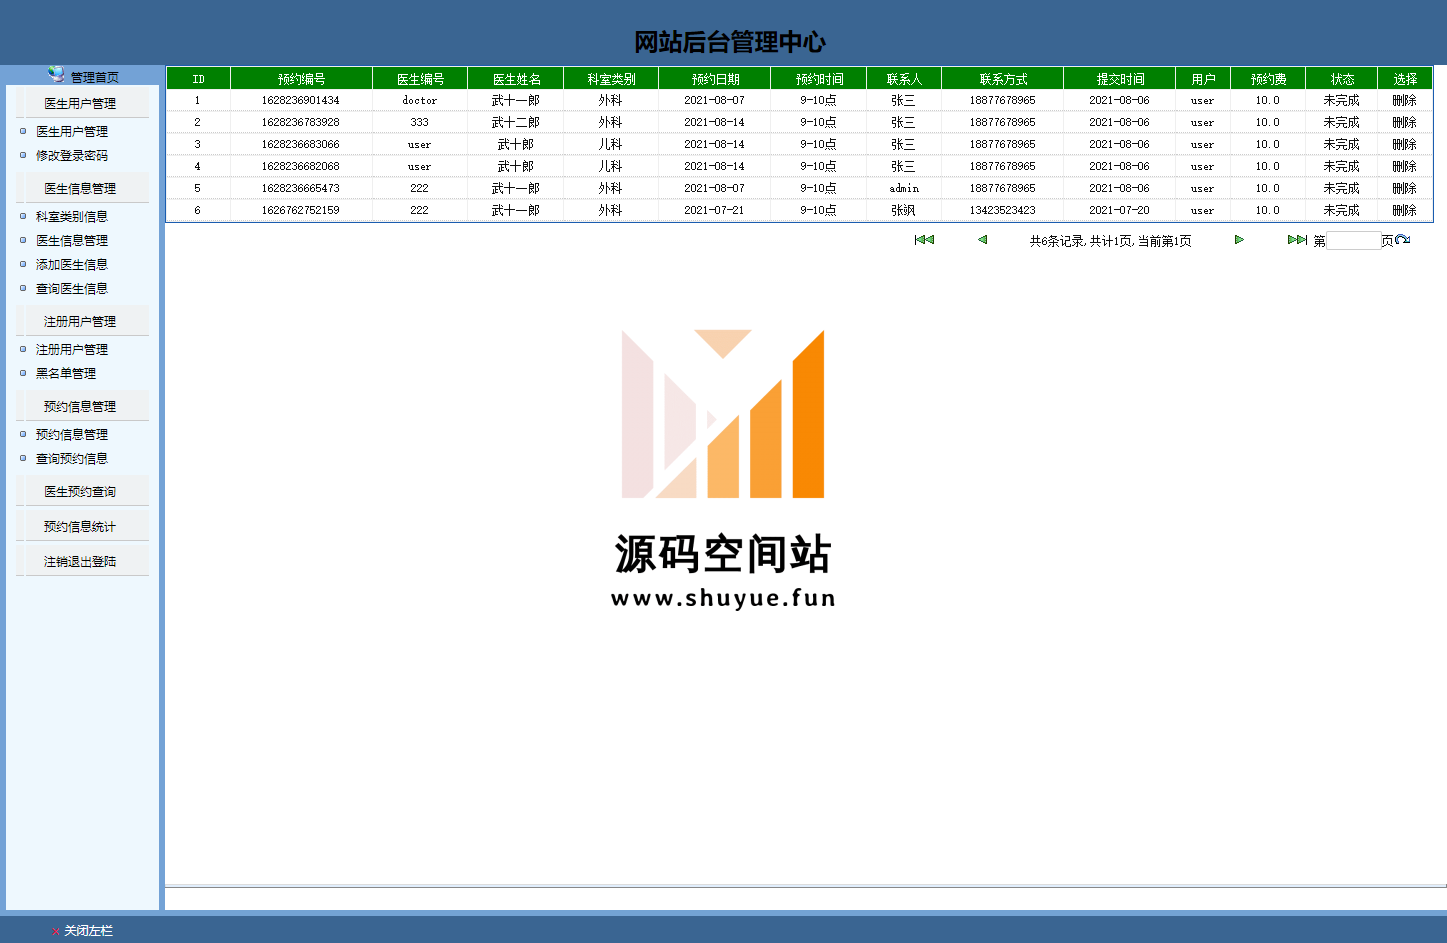1447x943 pixels.
Task: Open 添加医生信息
Action: [72, 264]
